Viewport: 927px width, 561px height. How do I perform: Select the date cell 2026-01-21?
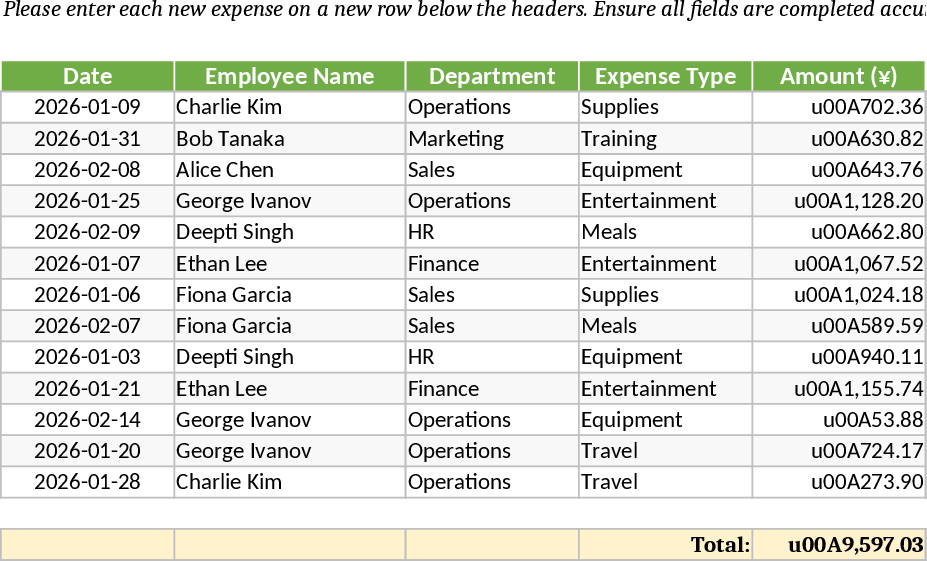(88, 388)
